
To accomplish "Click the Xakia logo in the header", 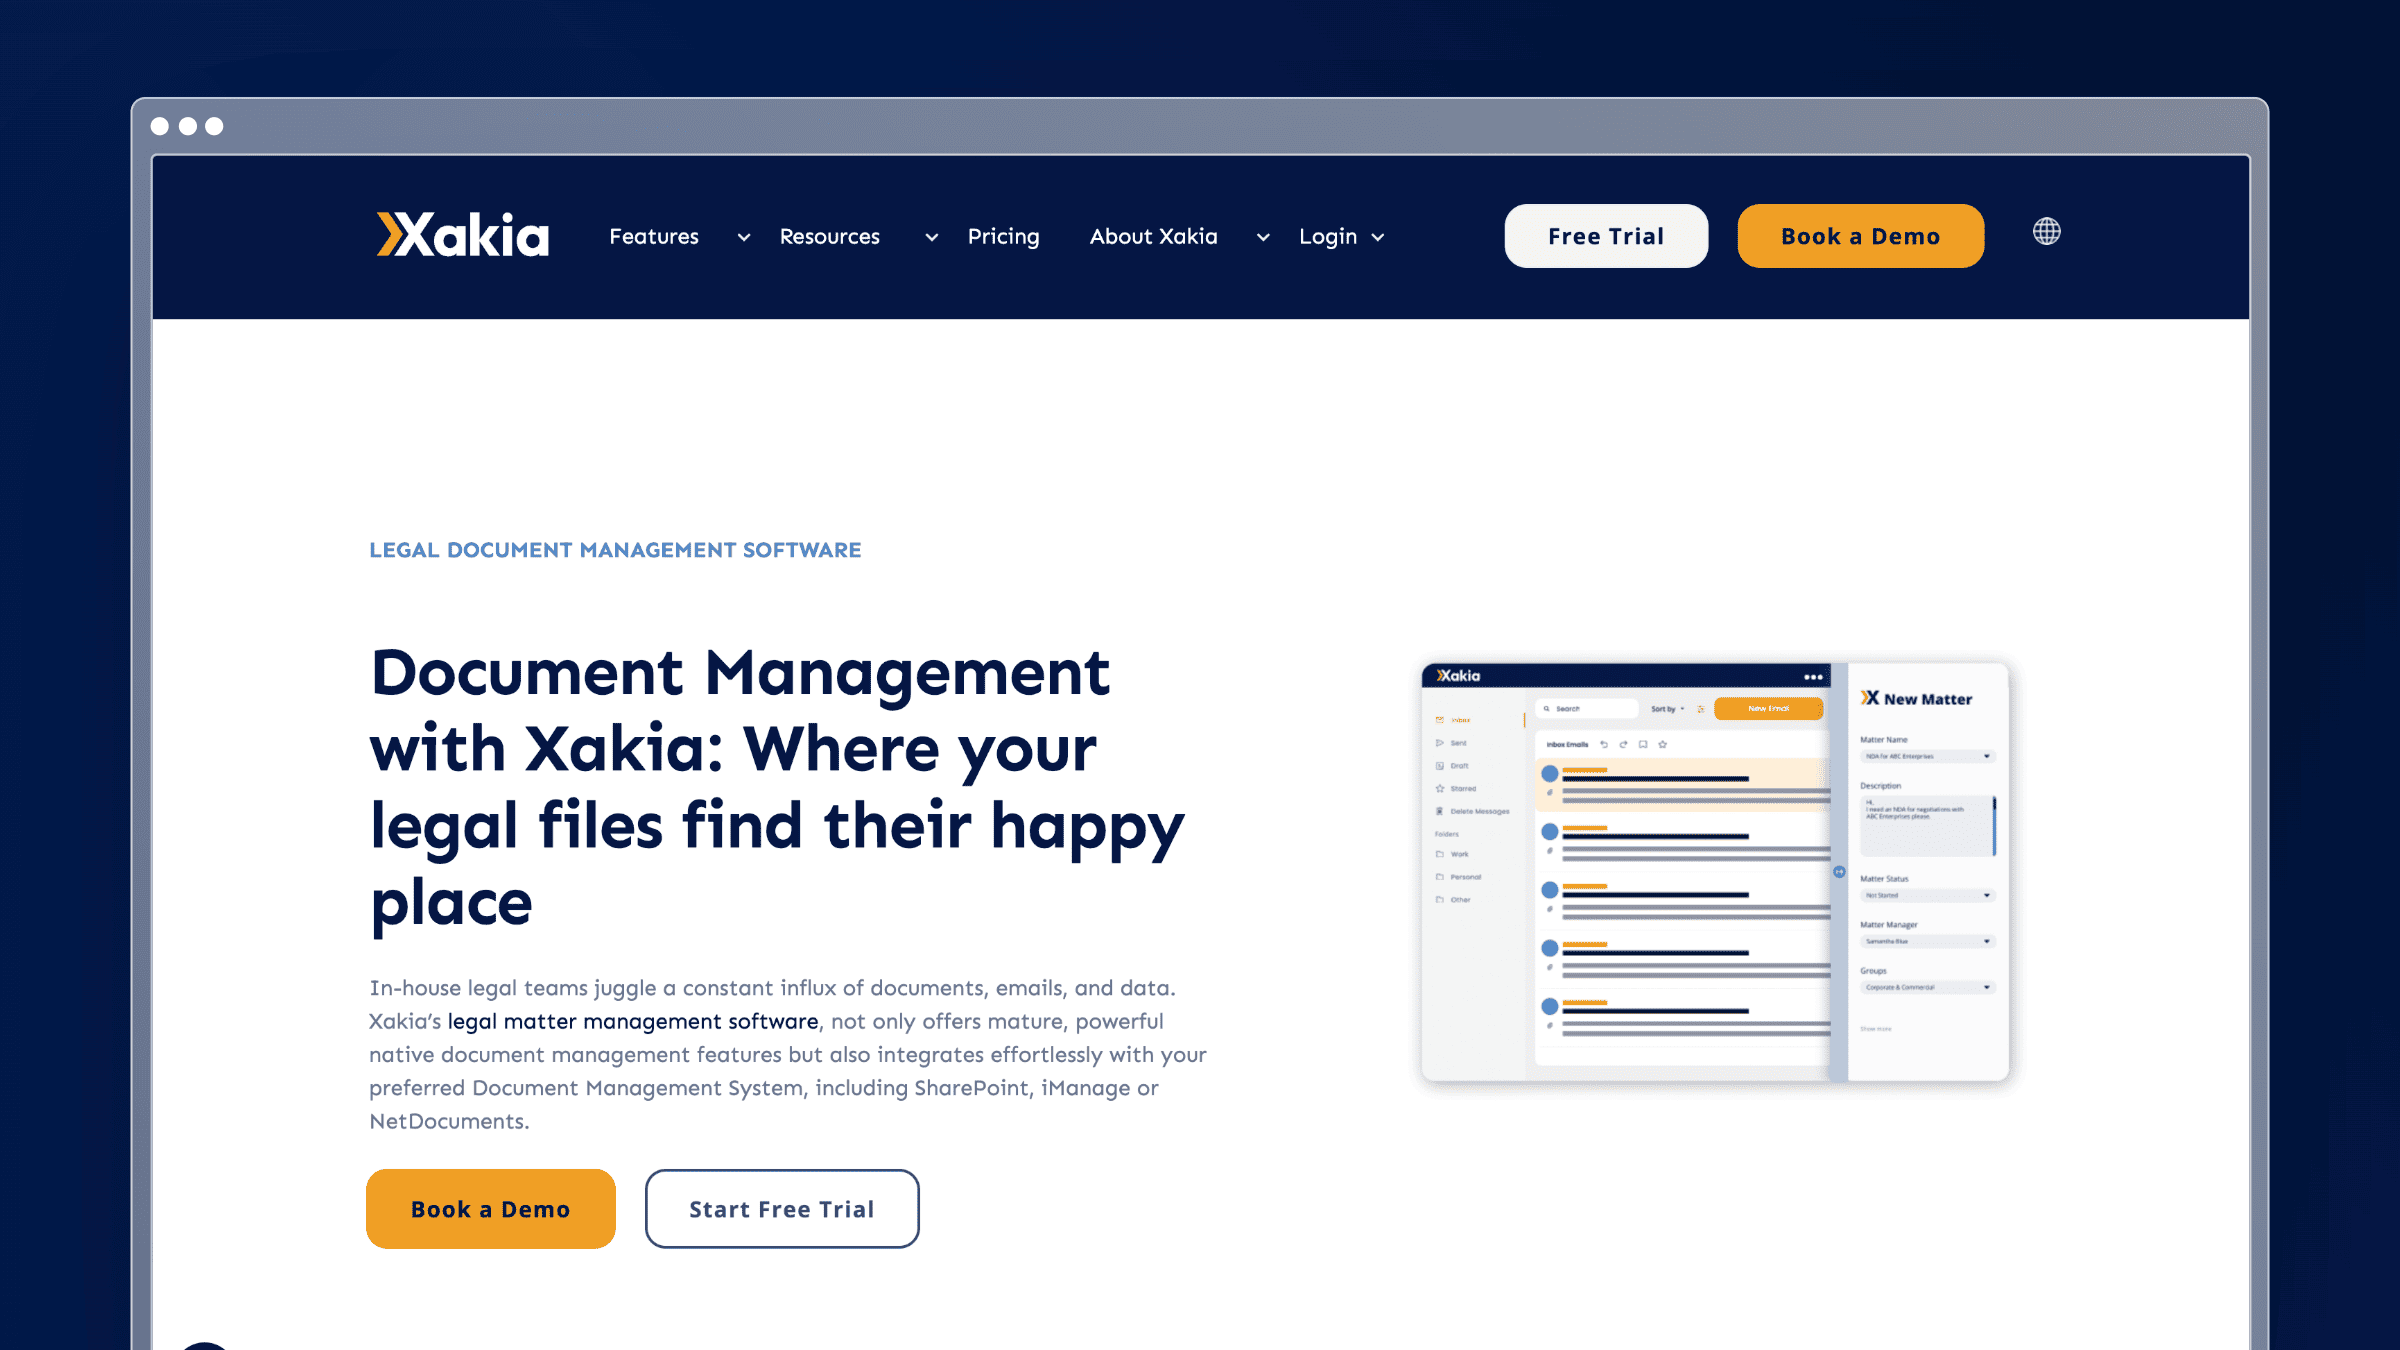I will 462,235.
